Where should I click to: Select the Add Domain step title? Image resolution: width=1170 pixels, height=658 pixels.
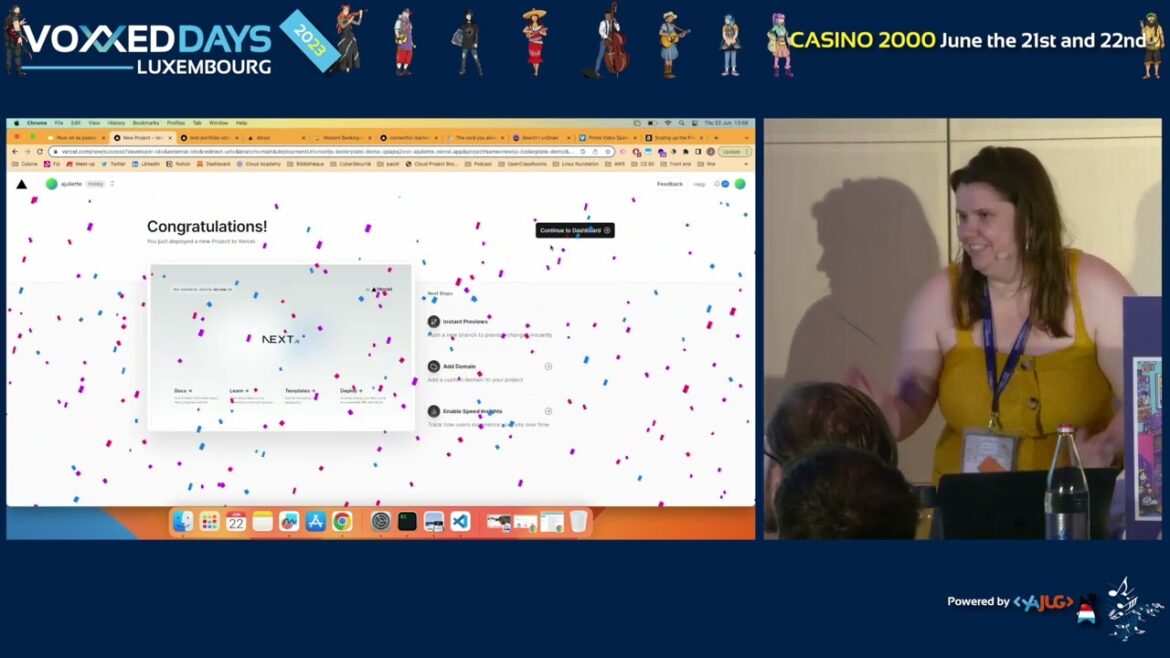click(459, 366)
